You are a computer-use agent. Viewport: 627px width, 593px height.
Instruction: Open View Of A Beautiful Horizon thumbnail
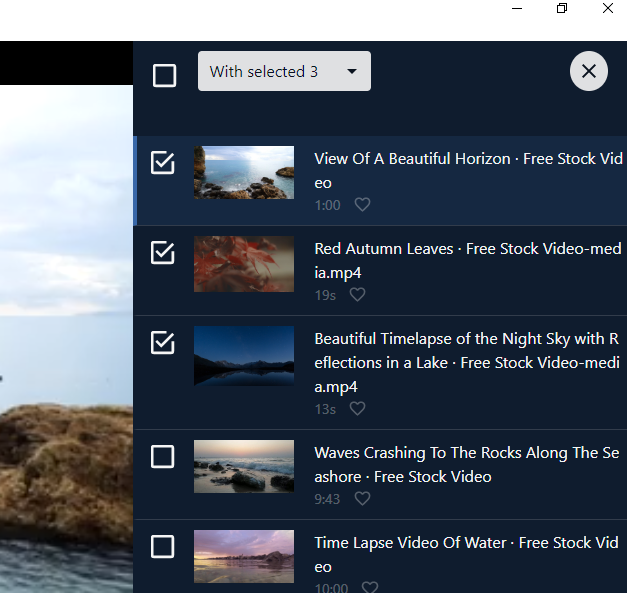[x=244, y=172]
